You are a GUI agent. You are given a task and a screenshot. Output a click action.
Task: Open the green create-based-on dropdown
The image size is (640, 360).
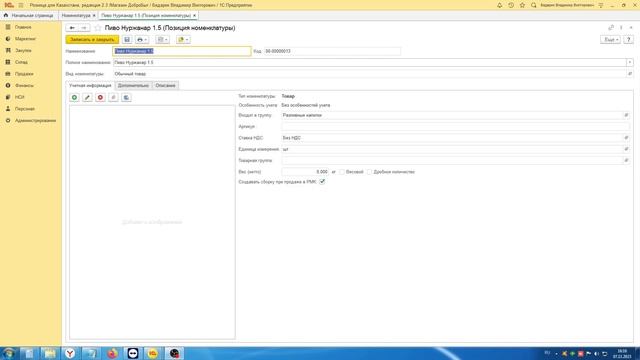[x=183, y=40]
